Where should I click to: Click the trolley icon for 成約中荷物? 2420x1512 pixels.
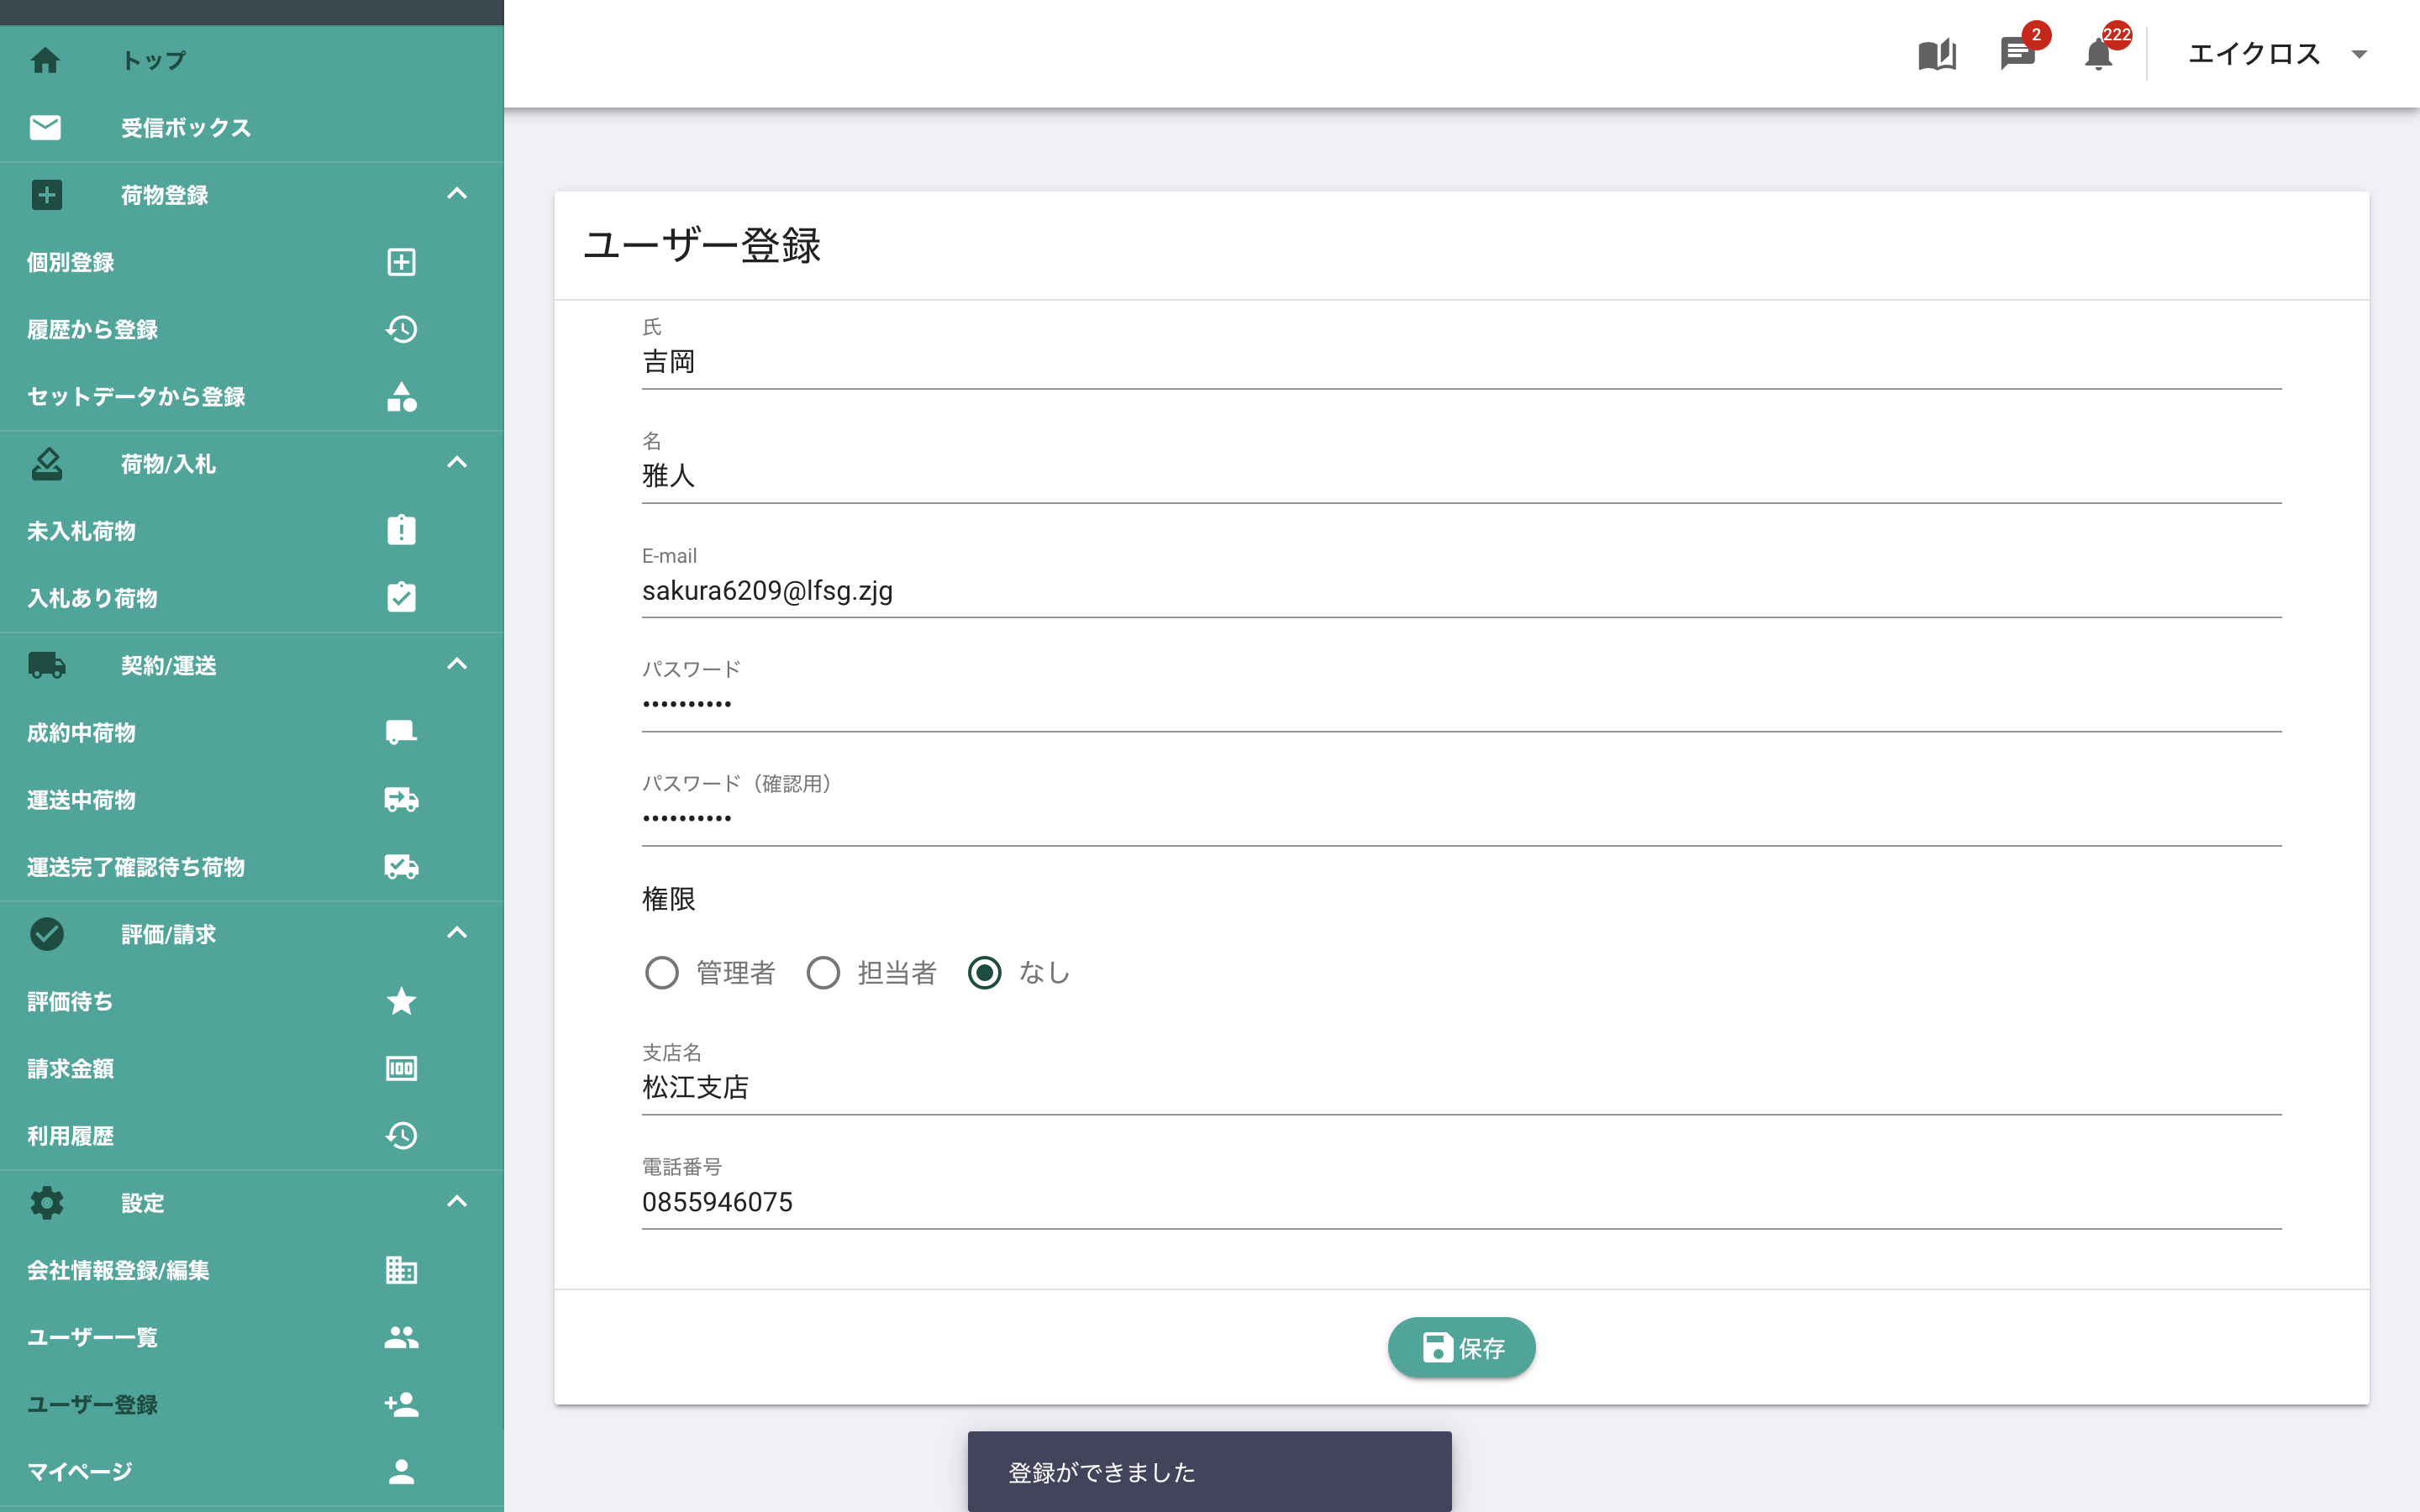401,732
